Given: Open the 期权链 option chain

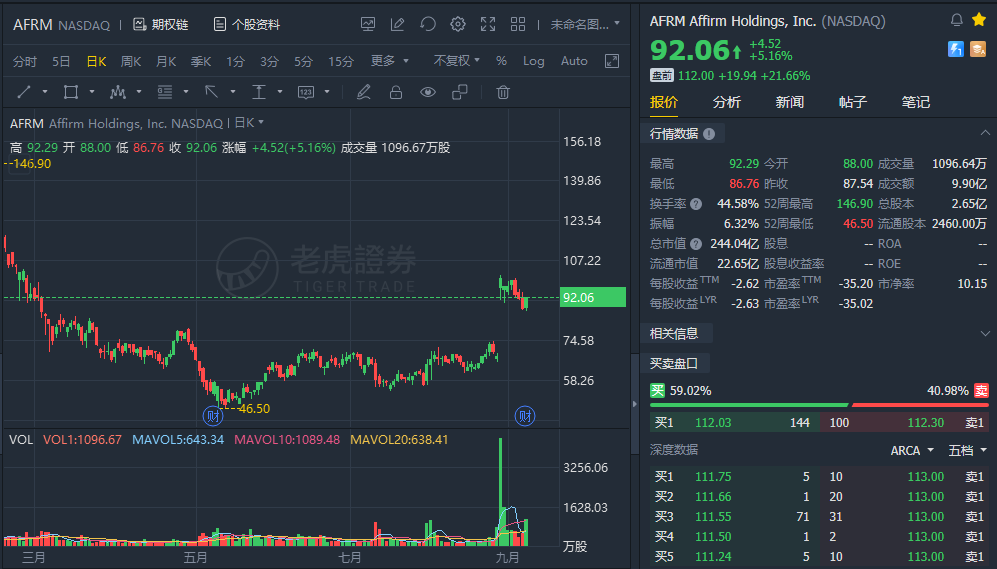Looking at the screenshot, I should (x=161, y=24).
